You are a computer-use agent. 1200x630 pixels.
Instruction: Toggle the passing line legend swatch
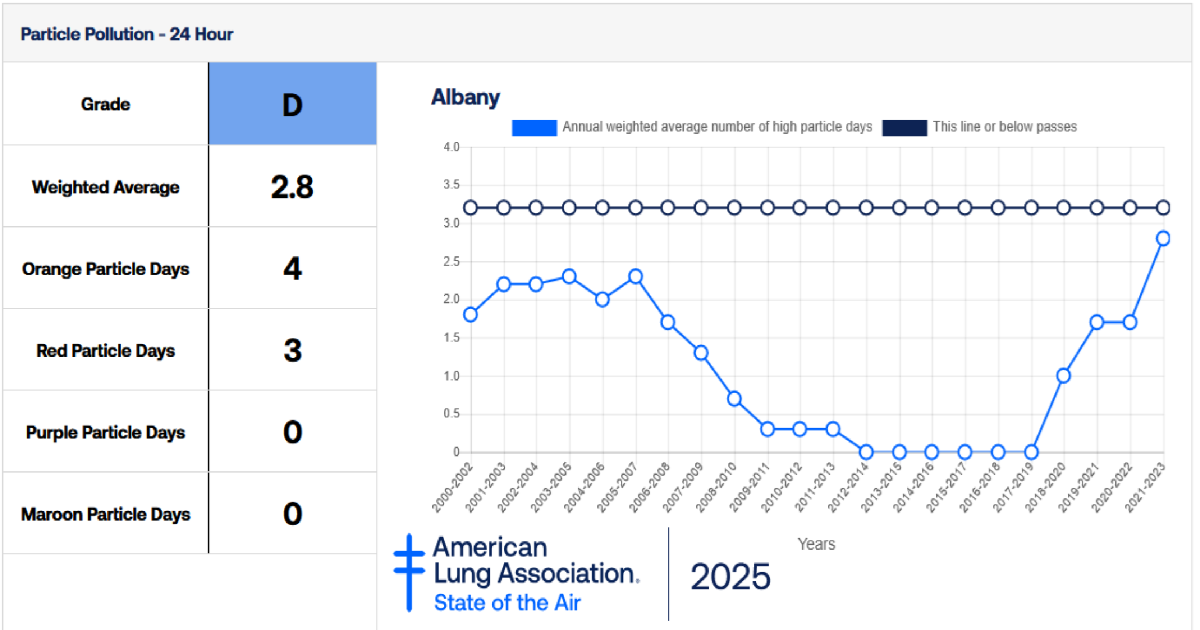click(x=904, y=128)
